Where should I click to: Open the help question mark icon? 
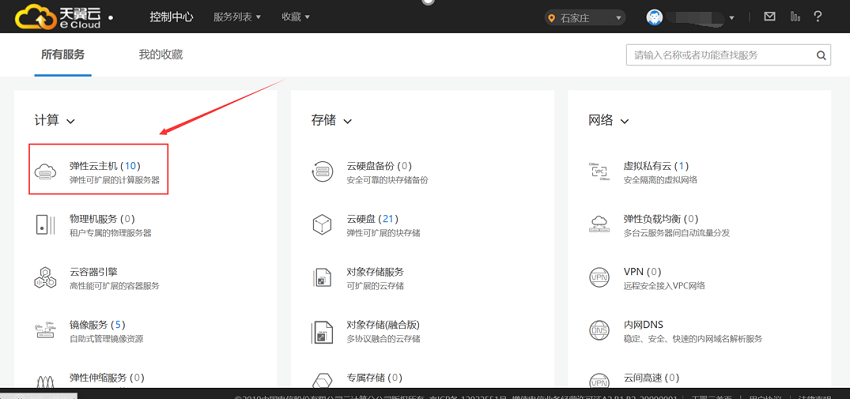[x=818, y=17]
